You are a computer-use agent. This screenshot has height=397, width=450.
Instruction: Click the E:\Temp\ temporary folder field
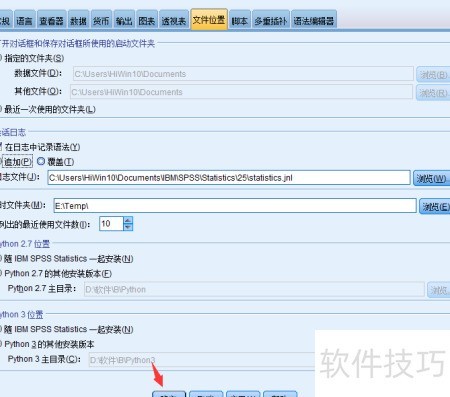click(x=235, y=206)
